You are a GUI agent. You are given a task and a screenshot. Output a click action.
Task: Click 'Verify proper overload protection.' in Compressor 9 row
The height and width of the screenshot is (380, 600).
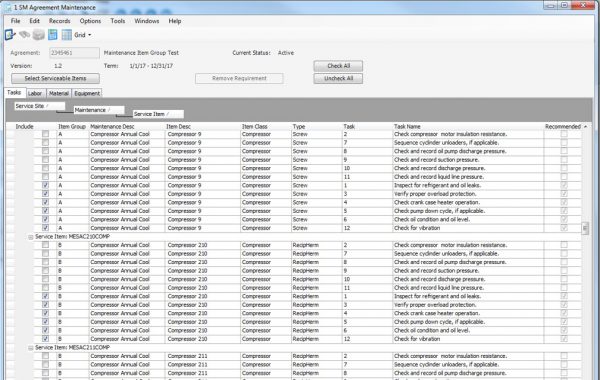[x=435, y=194]
